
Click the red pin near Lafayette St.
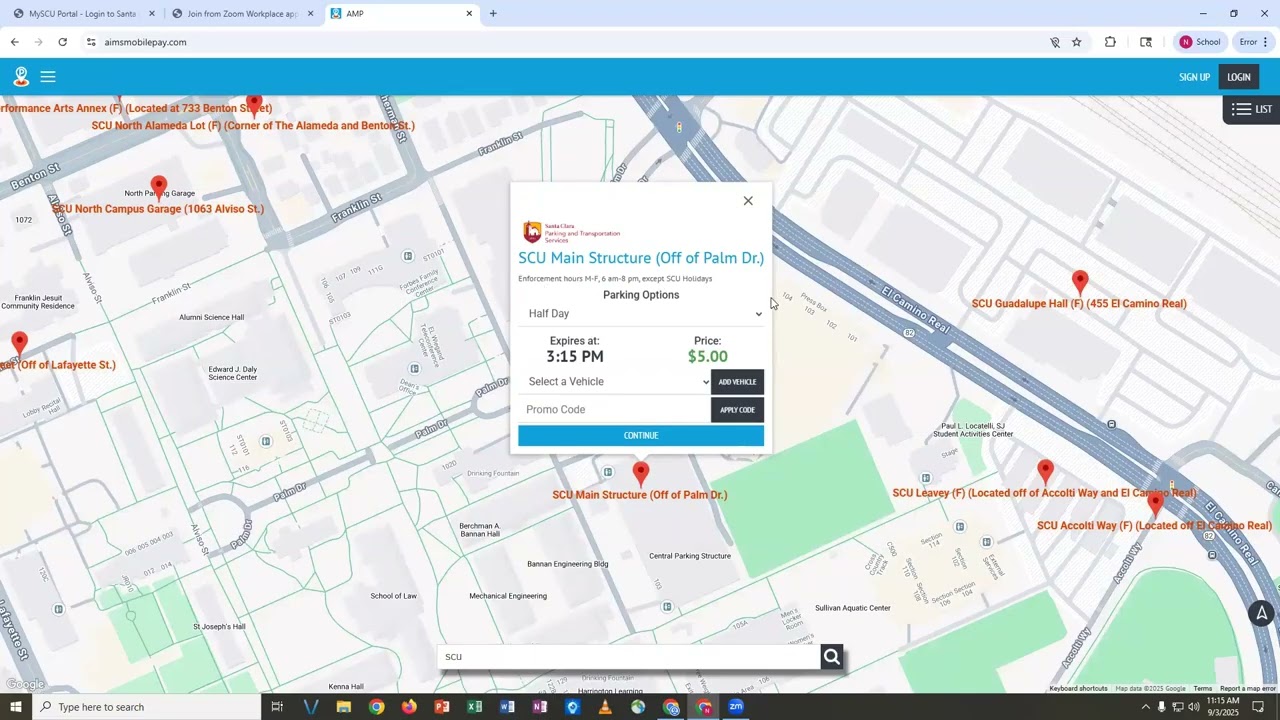click(19, 346)
